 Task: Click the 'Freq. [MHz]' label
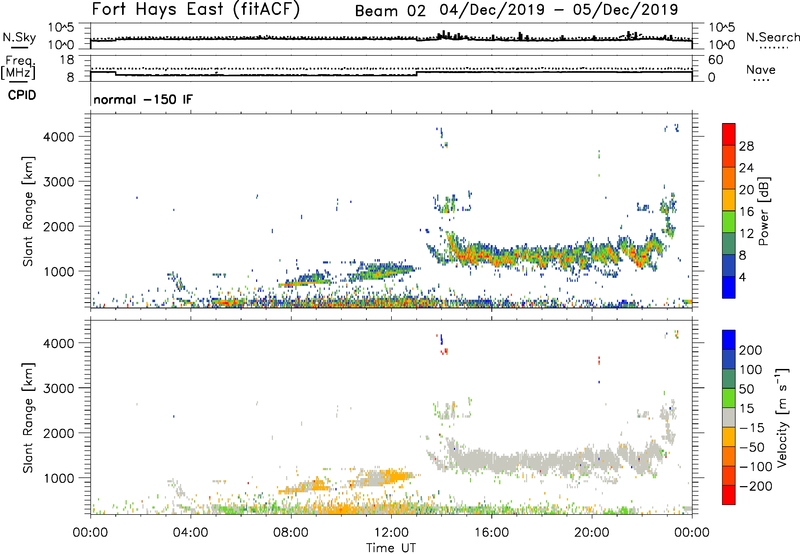[x=18, y=67]
